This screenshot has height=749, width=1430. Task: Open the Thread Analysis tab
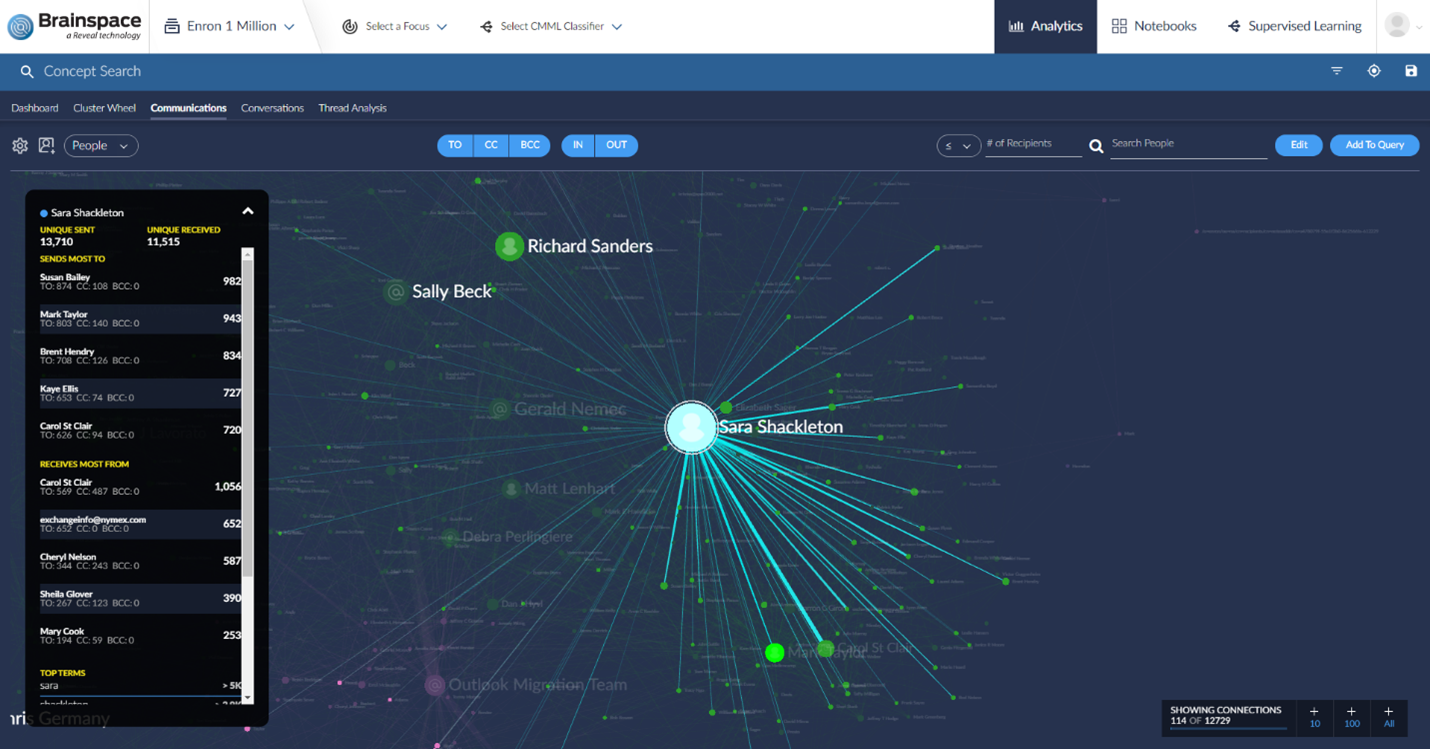pos(352,108)
